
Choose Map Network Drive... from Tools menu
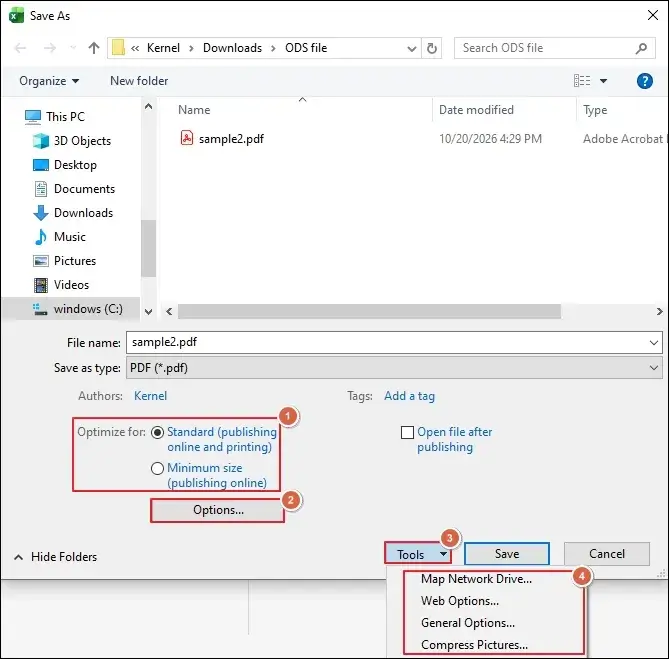coord(476,579)
